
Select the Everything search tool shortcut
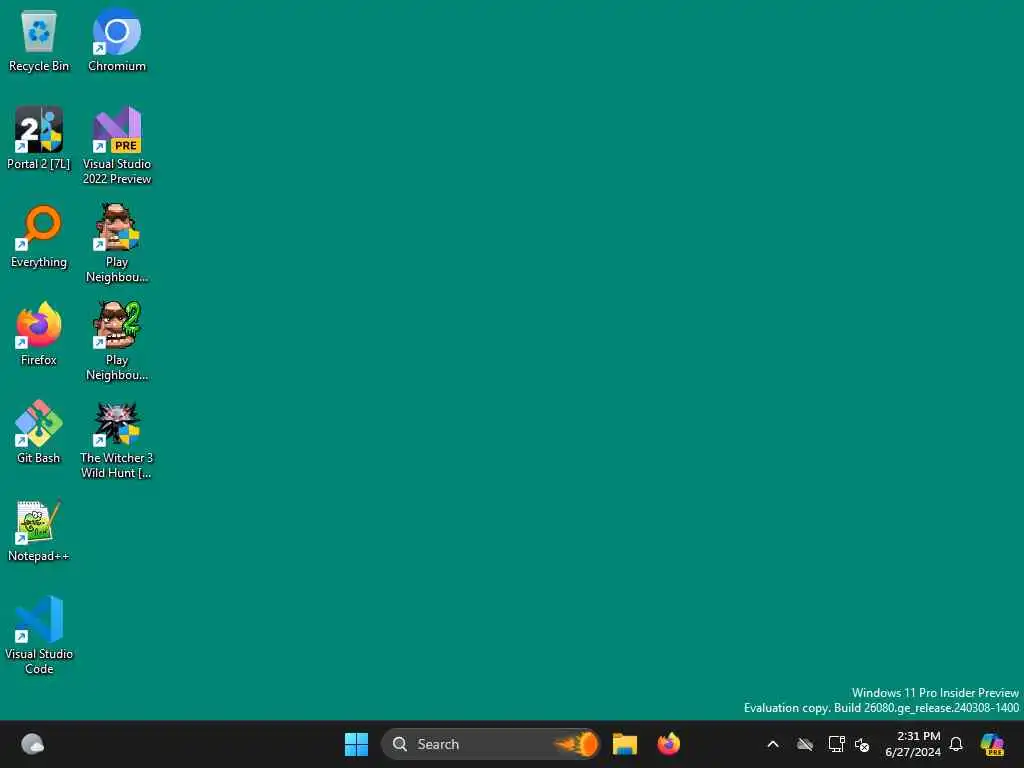click(x=39, y=236)
